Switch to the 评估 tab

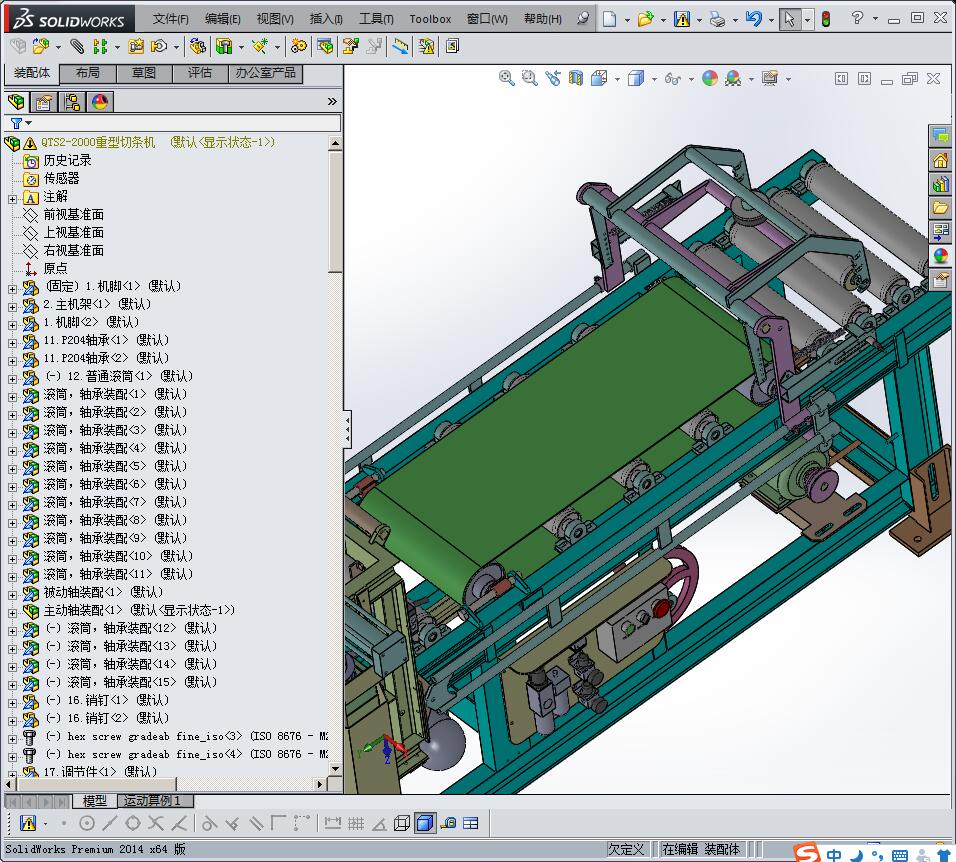tap(200, 73)
